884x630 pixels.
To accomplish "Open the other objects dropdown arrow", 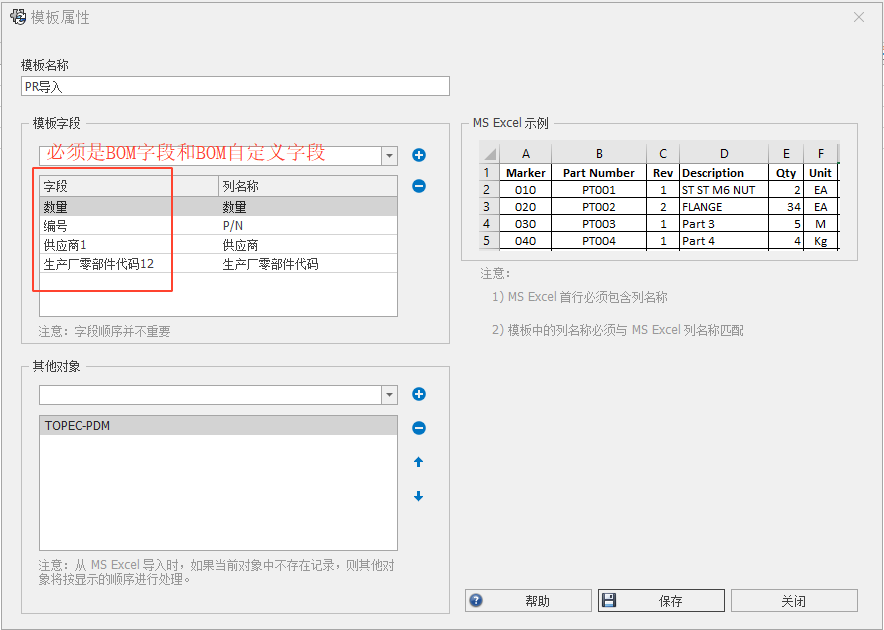I will pyautogui.click(x=389, y=395).
